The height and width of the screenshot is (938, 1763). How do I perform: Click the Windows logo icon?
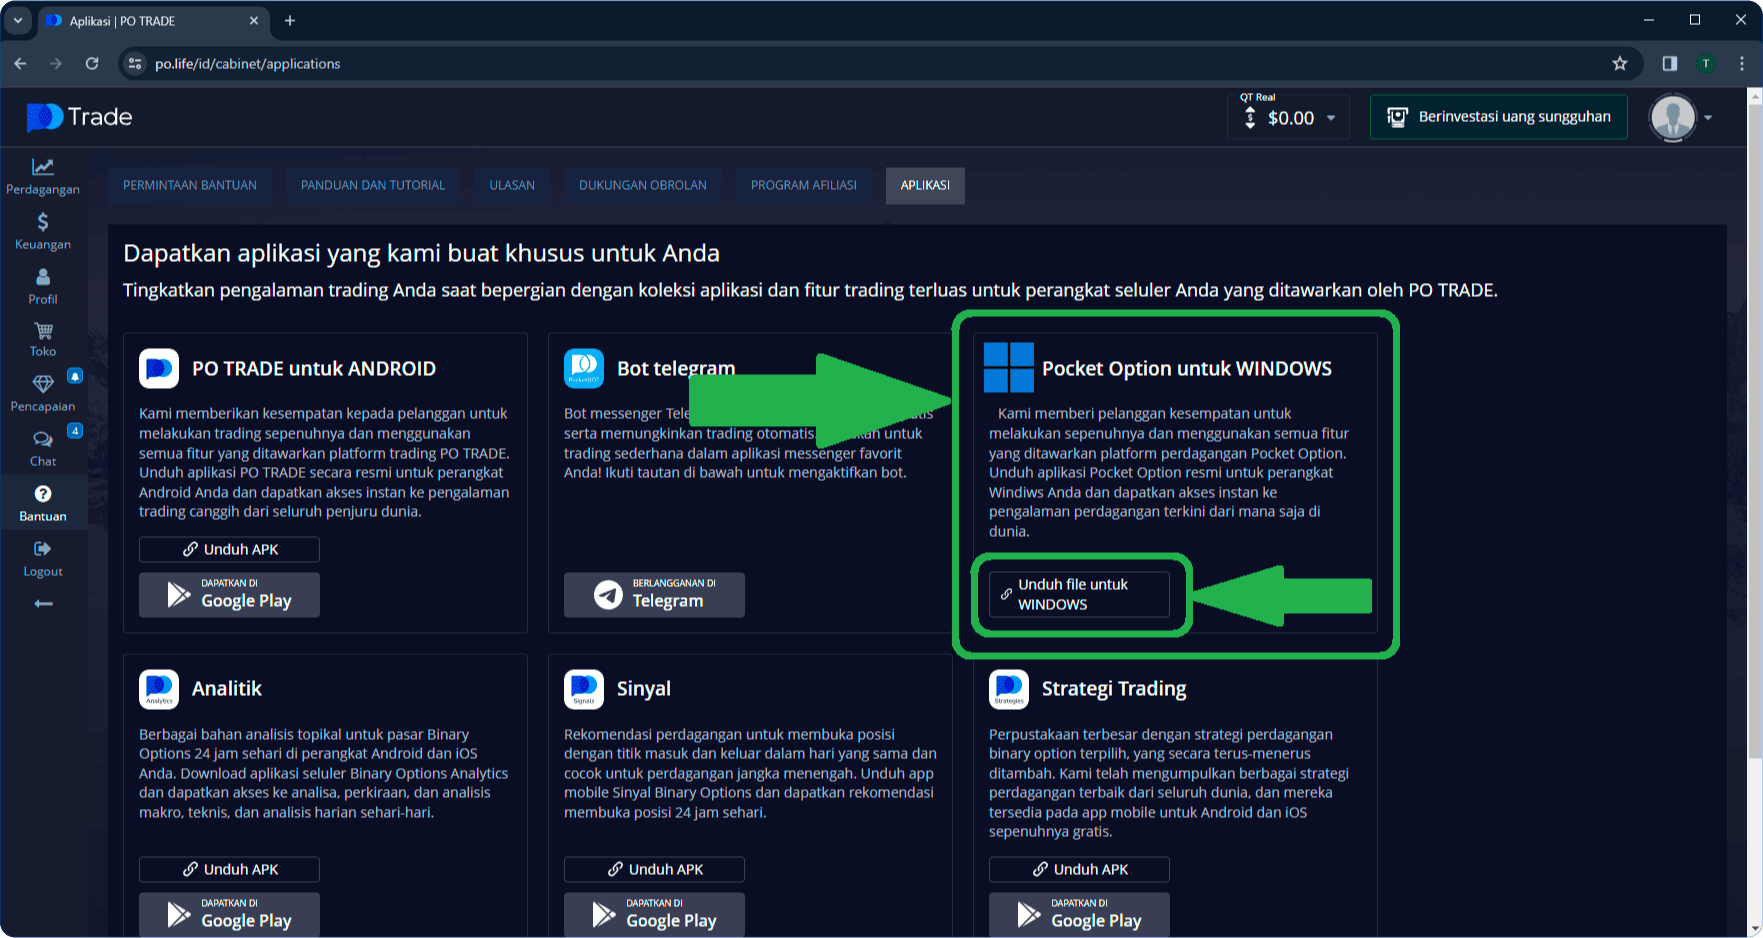coord(1009,367)
